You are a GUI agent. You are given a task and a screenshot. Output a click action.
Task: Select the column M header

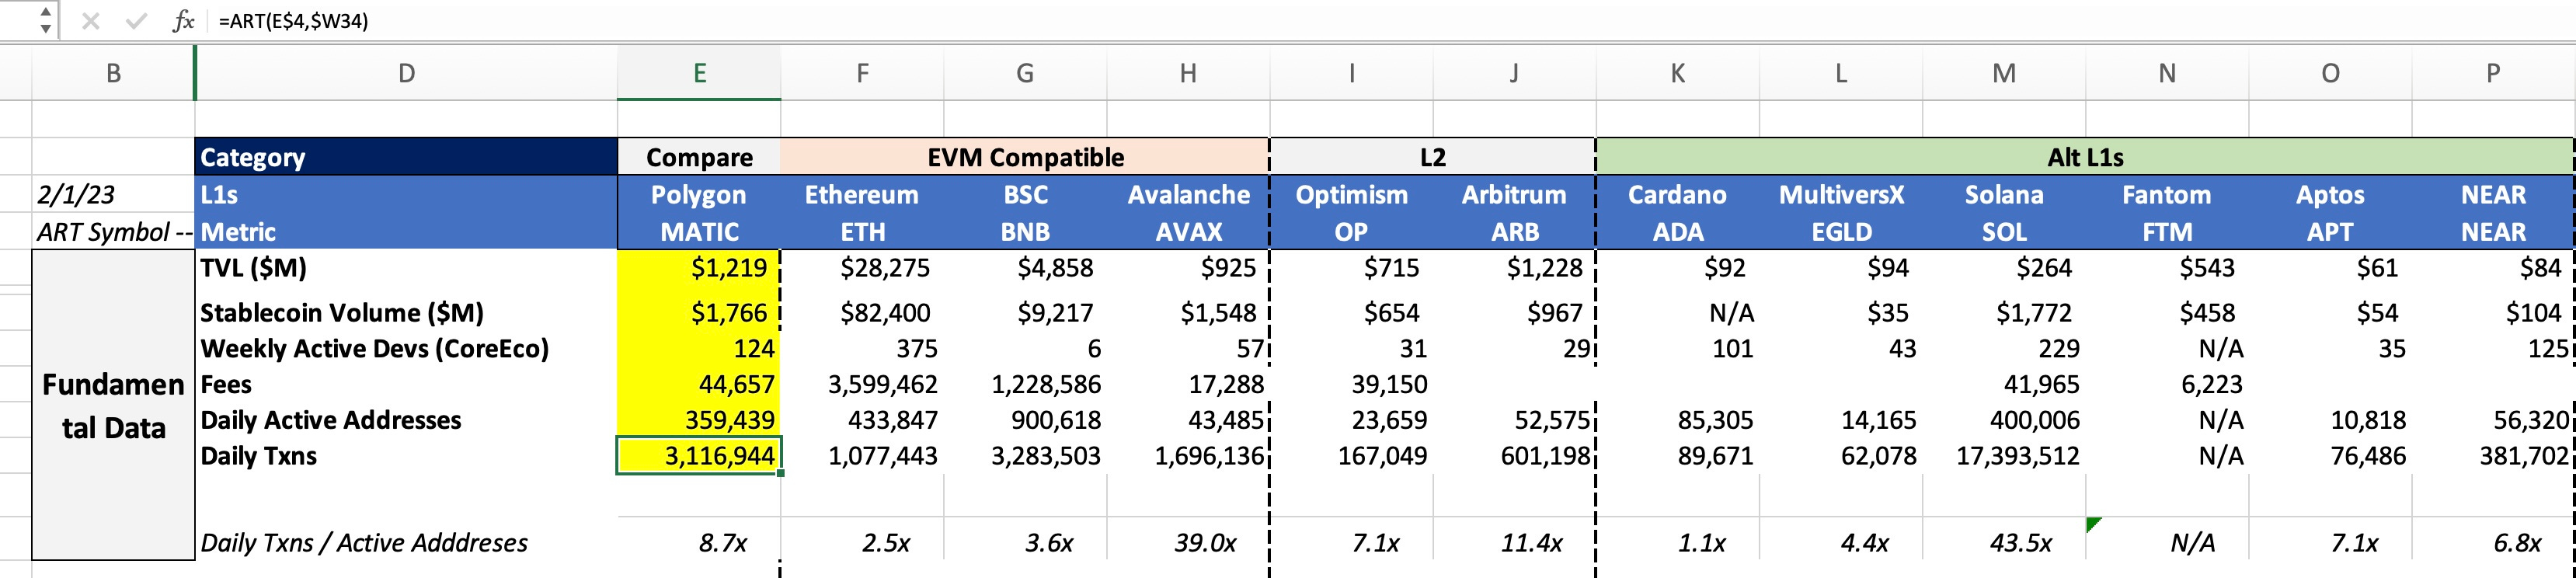tap(2003, 73)
